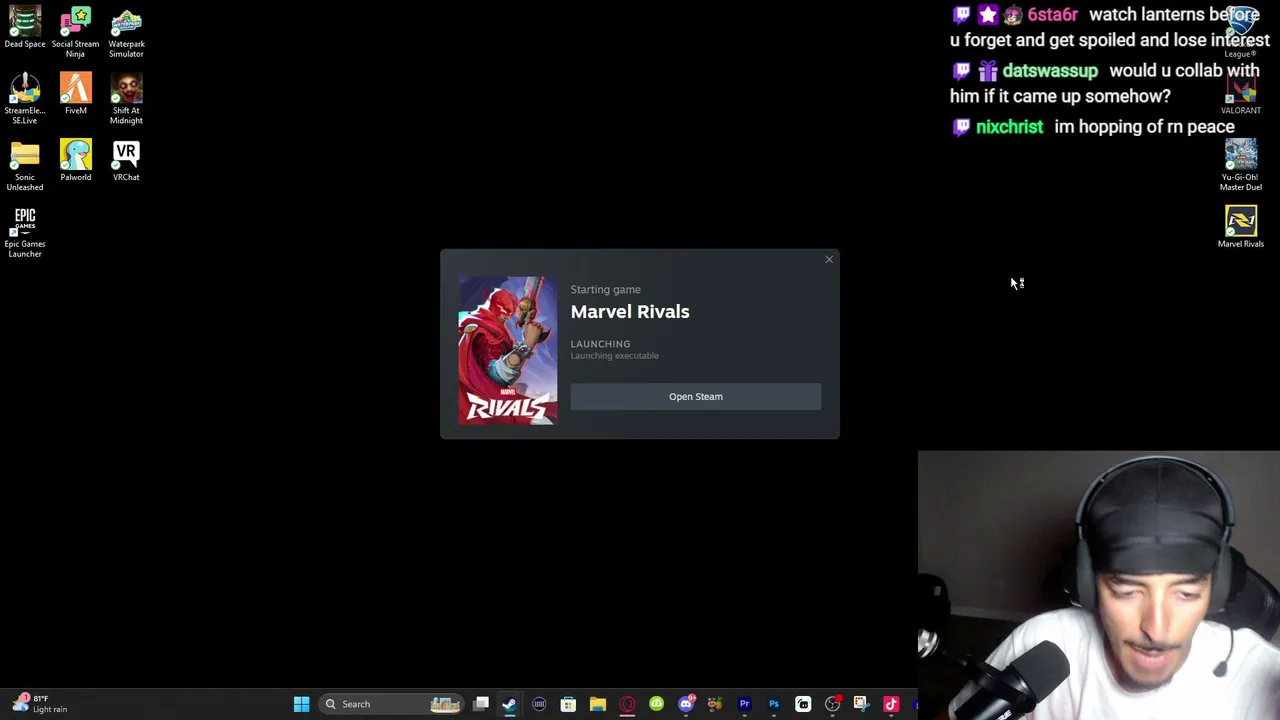This screenshot has height=720, width=1280.
Task: Click the Marvel Rivals cover art thumbnail
Action: click(x=508, y=350)
